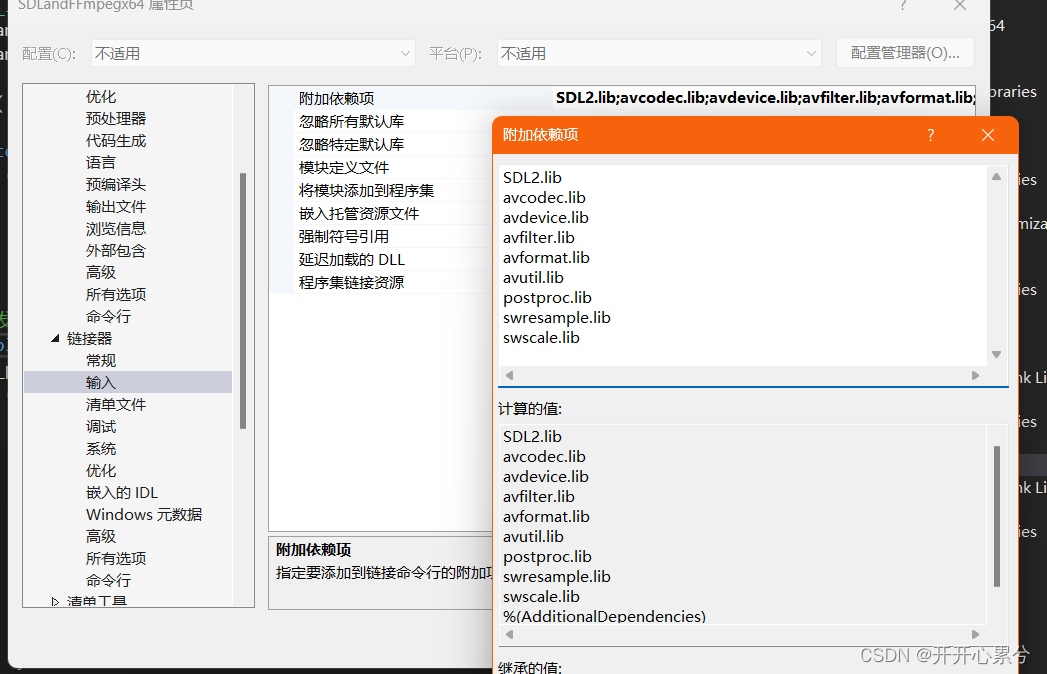Click the vertical scrollbar of the dependencies list
Viewport: 1047px width, 674px height.
pos(996,270)
